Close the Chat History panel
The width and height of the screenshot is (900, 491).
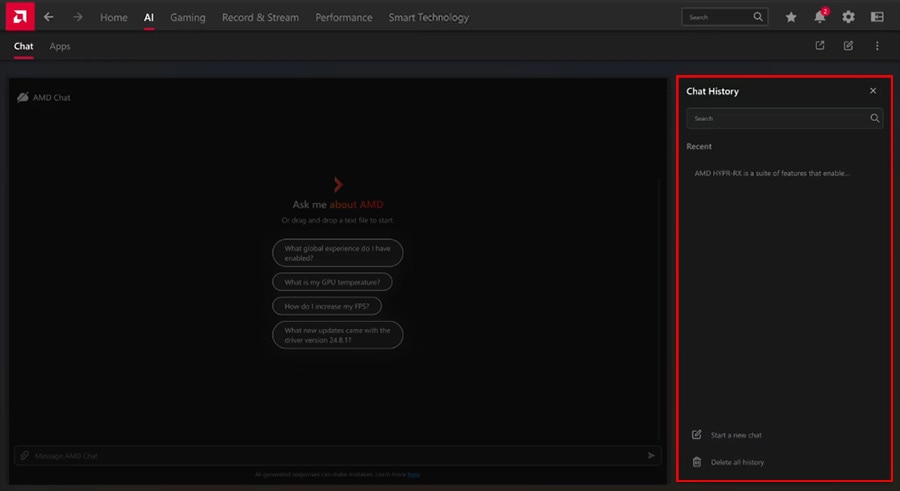(x=872, y=91)
